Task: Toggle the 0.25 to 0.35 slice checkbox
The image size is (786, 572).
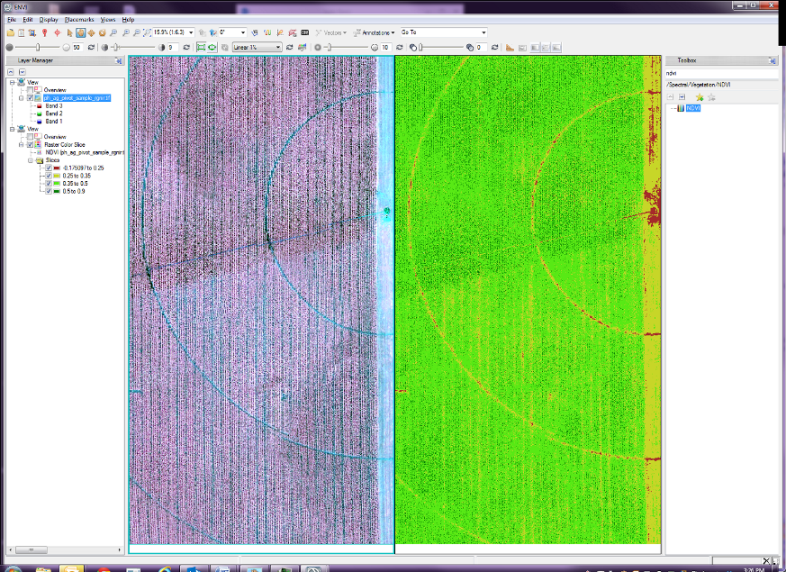Action: click(49, 175)
